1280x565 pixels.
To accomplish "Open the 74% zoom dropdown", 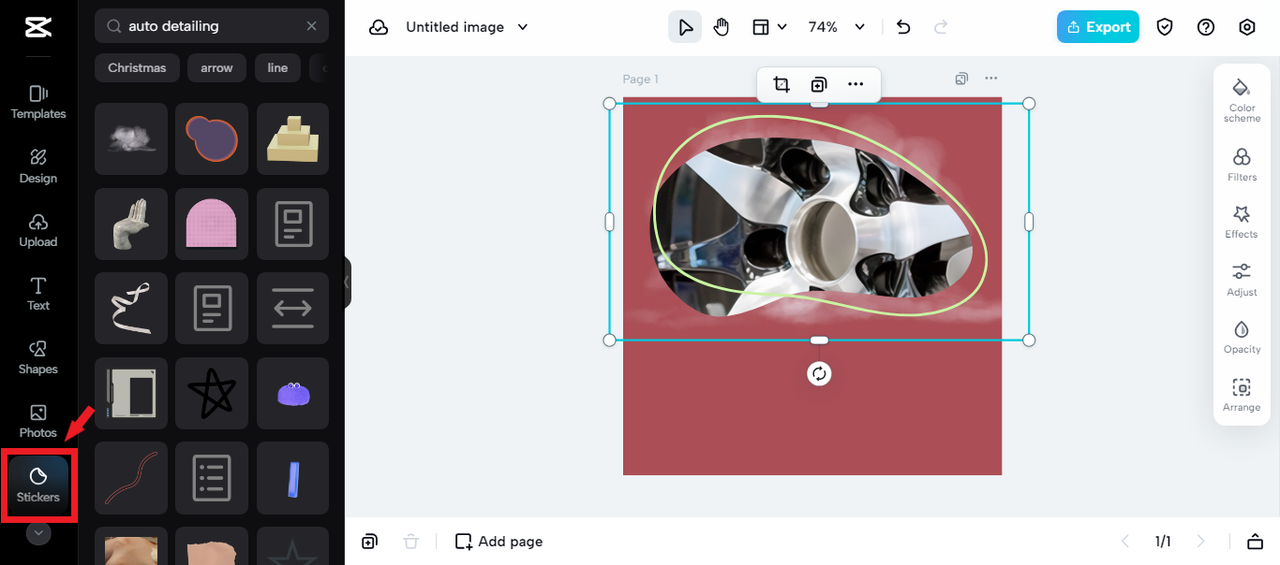I will [836, 27].
